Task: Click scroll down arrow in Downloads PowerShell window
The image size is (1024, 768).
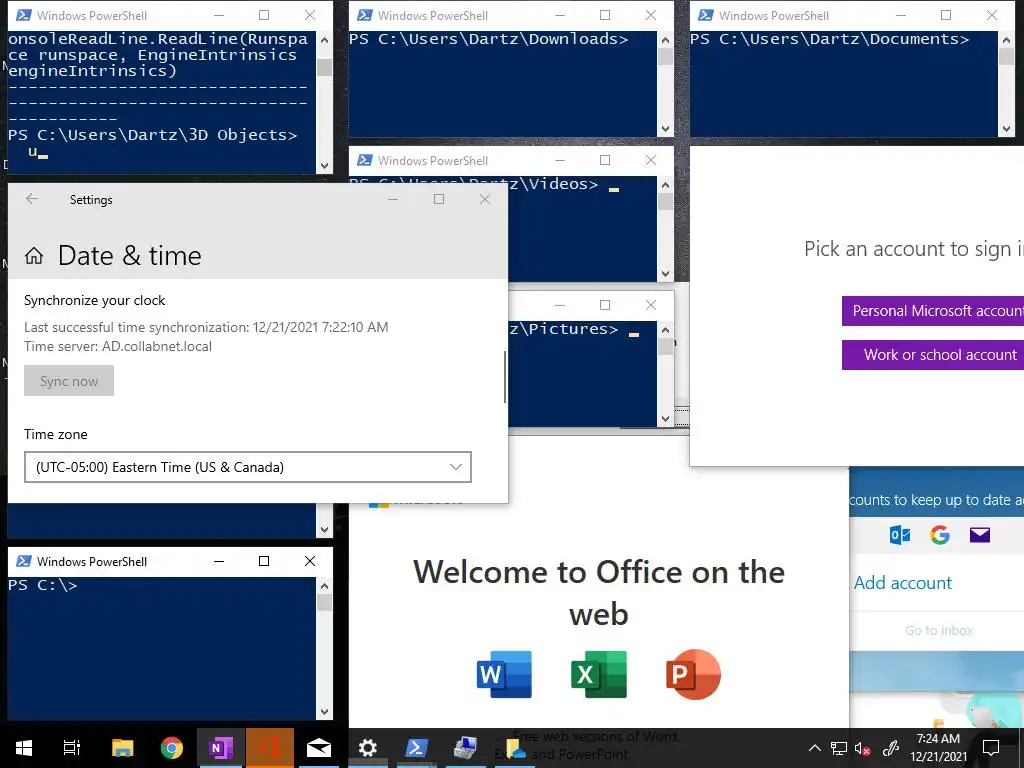Action: coord(665,129)
